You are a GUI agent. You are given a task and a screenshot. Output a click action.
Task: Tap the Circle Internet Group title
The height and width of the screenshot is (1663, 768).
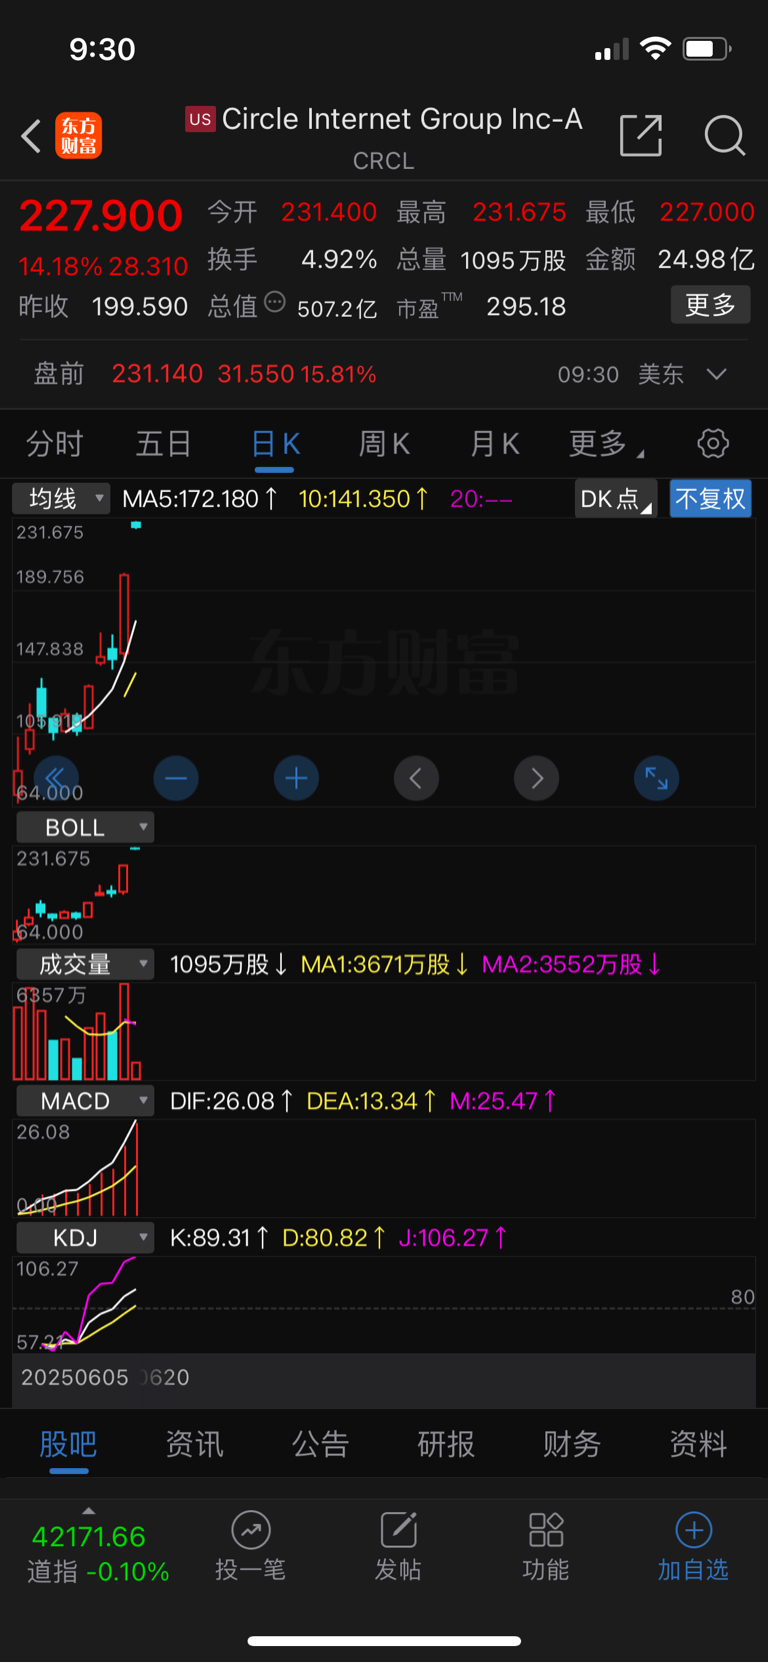[x=402, y=119]
